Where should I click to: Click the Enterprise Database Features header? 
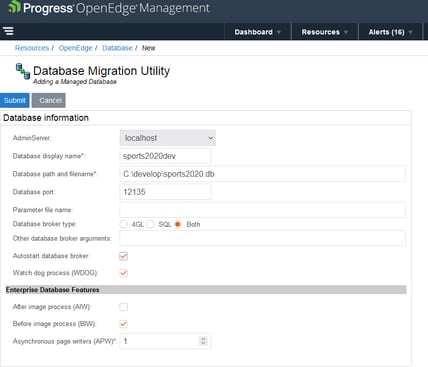coord(206,290)
